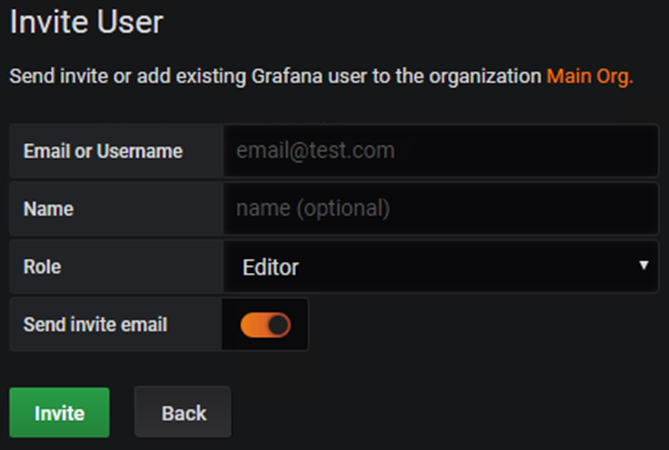Focus the optional Name text box

pos(440,209)
